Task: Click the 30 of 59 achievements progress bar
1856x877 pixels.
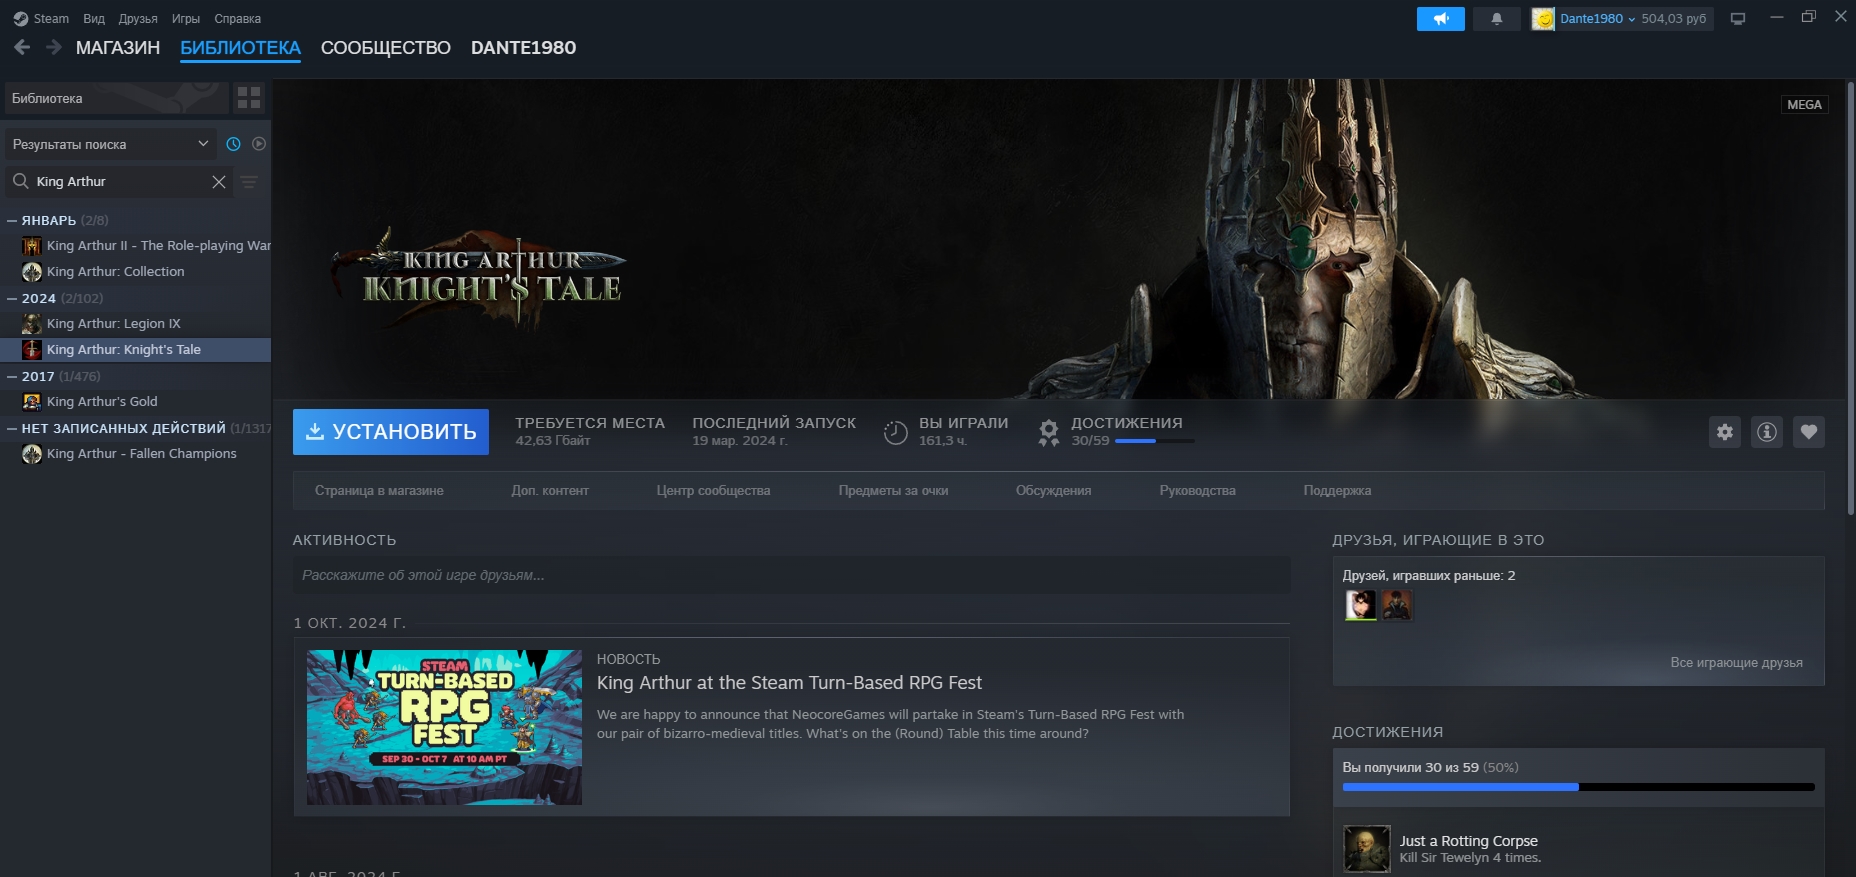Action: point(1579,787)
